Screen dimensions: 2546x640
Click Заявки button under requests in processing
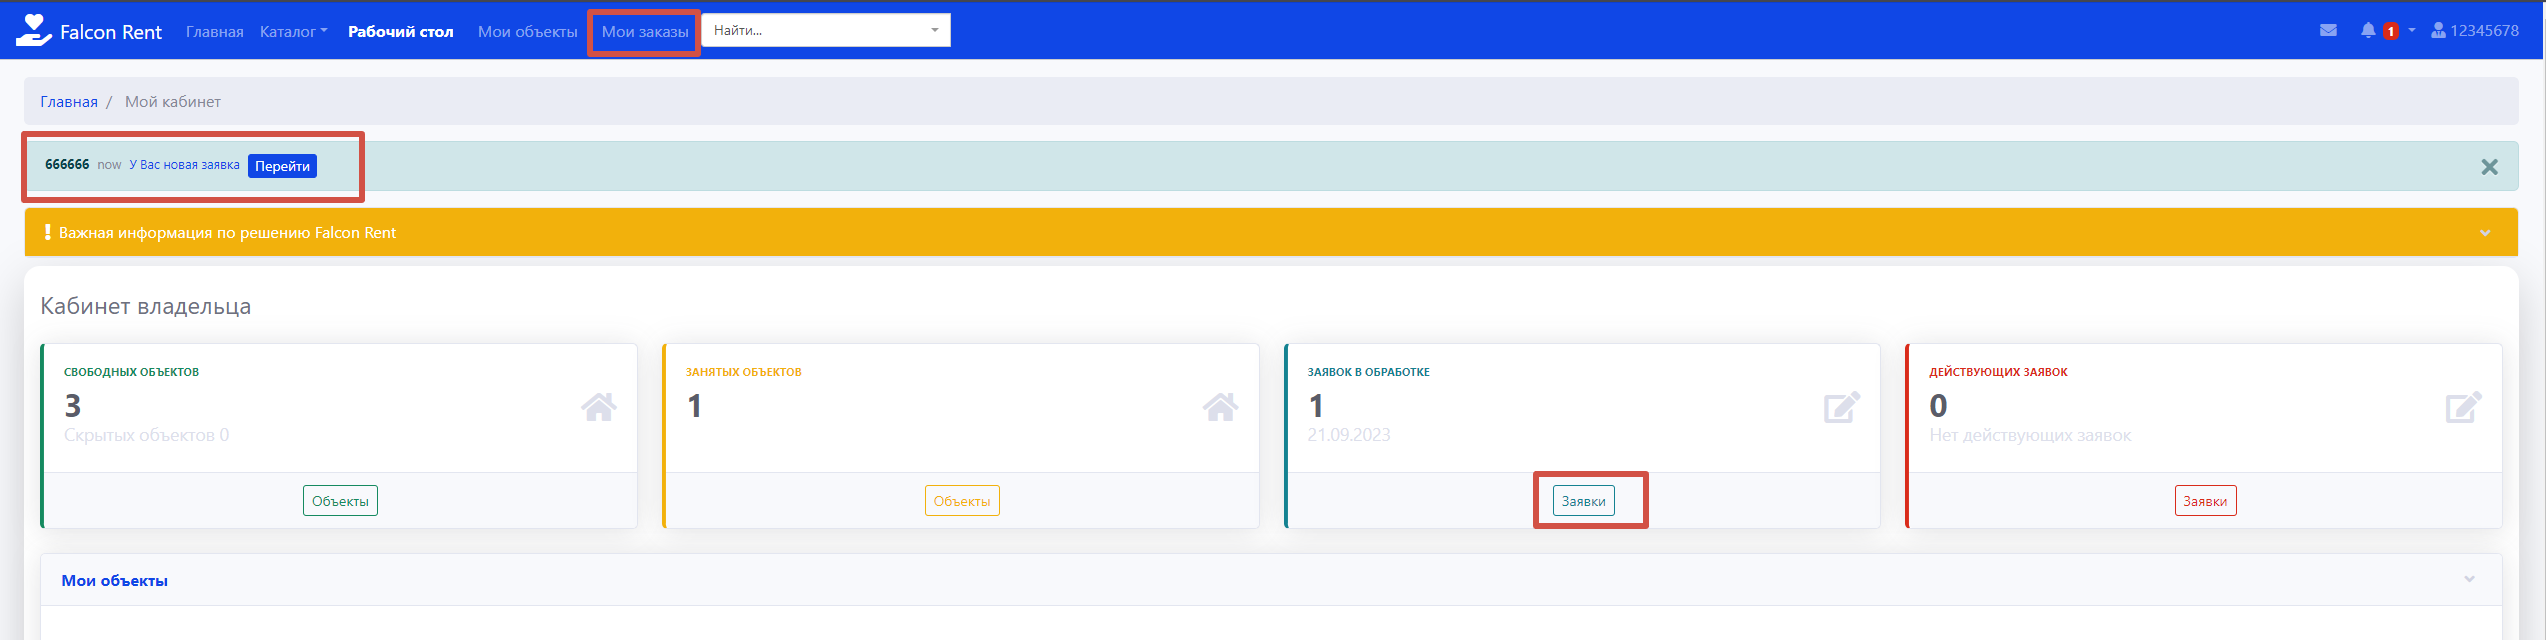(x=1583, y=501)
